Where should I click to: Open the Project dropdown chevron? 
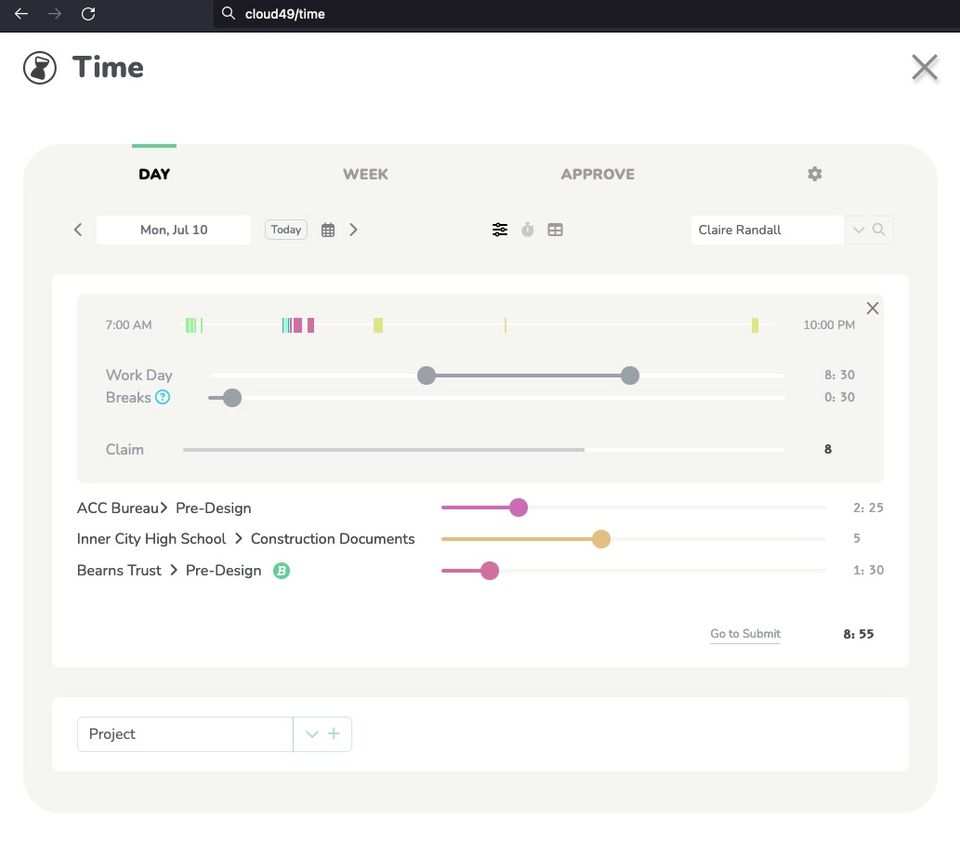[x=311, y=734]
